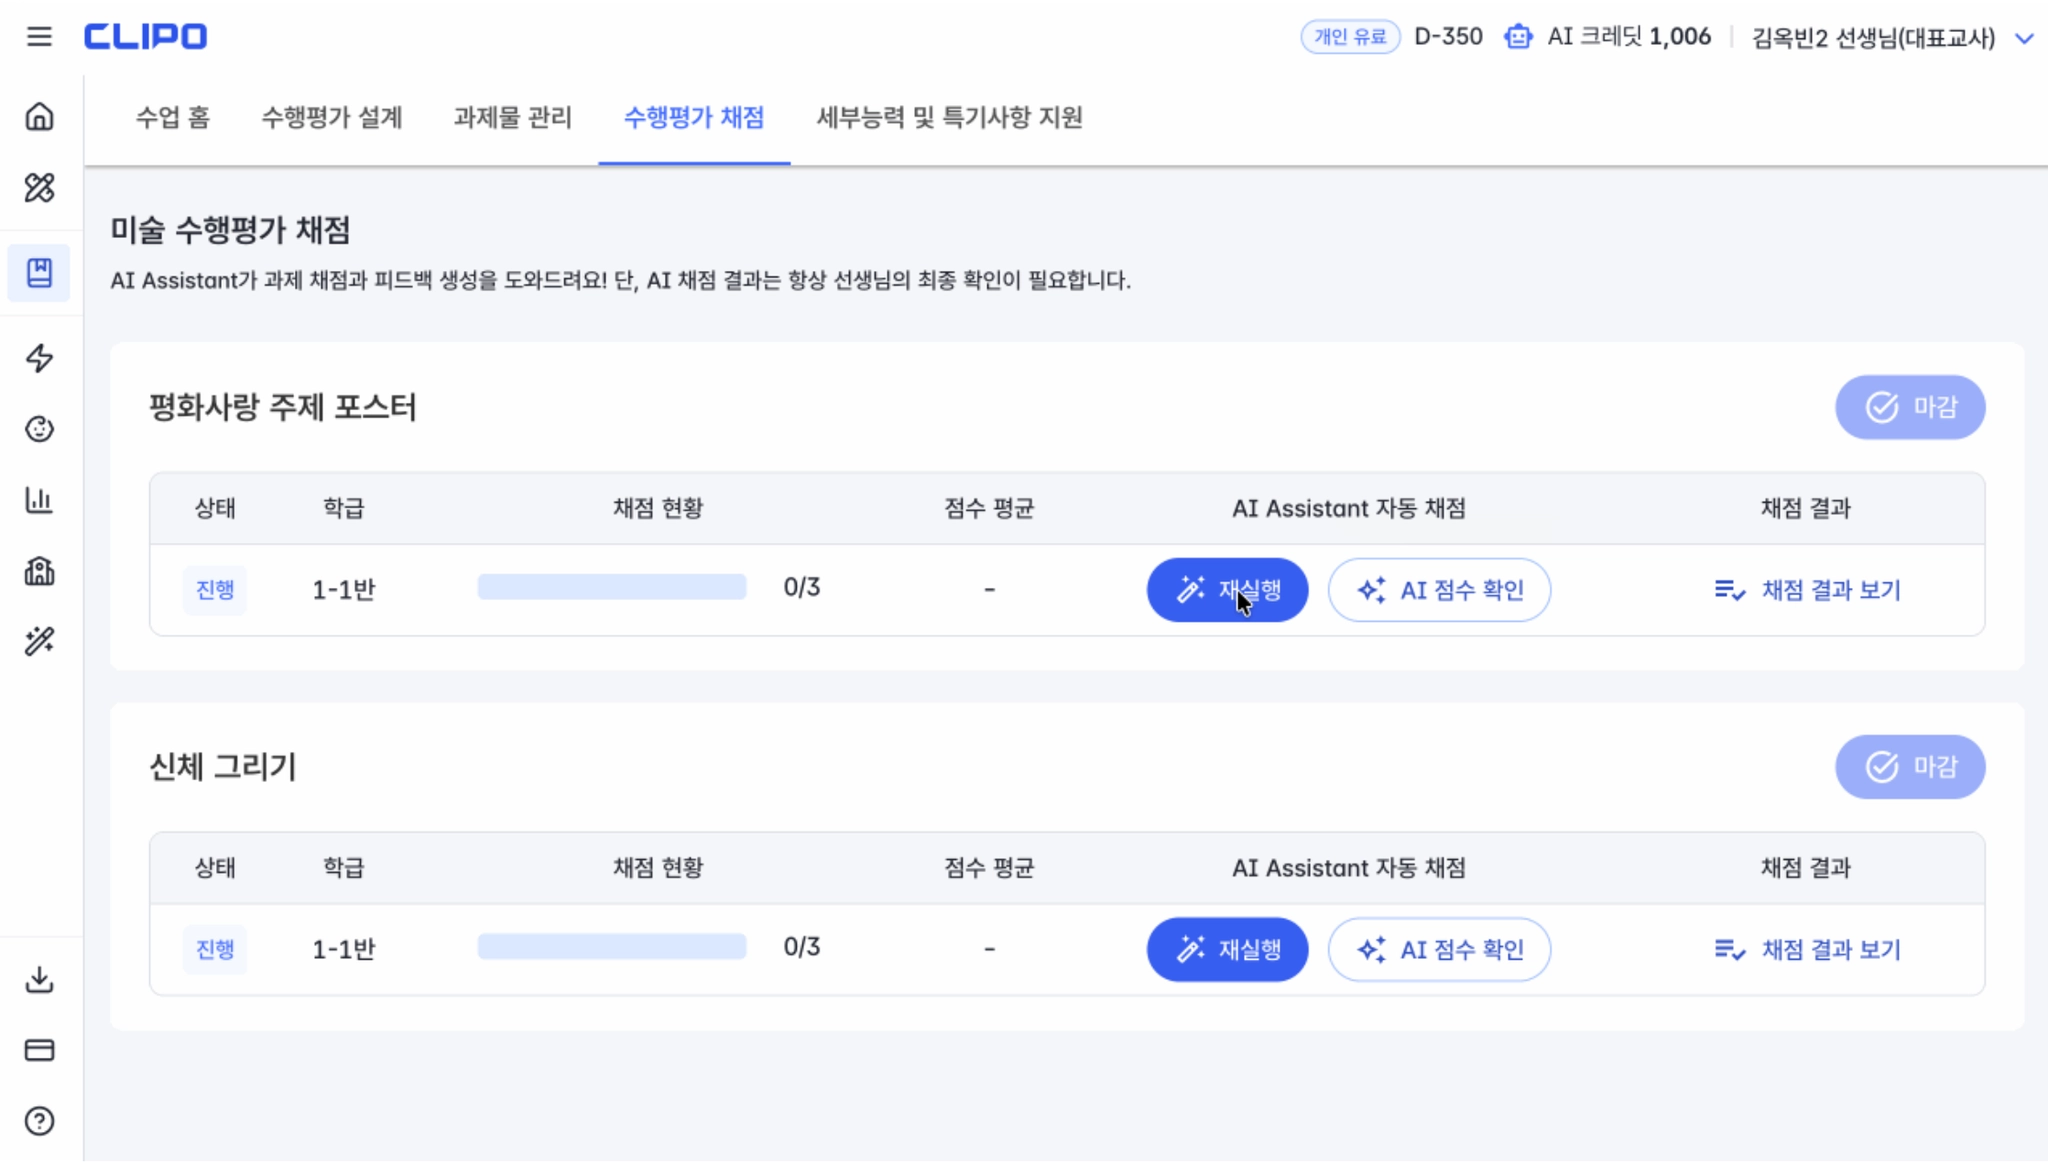The width and height of the screenshot is (2048, 1162).
Task: Switch to the 수업 홈 tab
Action: (172, 118)
